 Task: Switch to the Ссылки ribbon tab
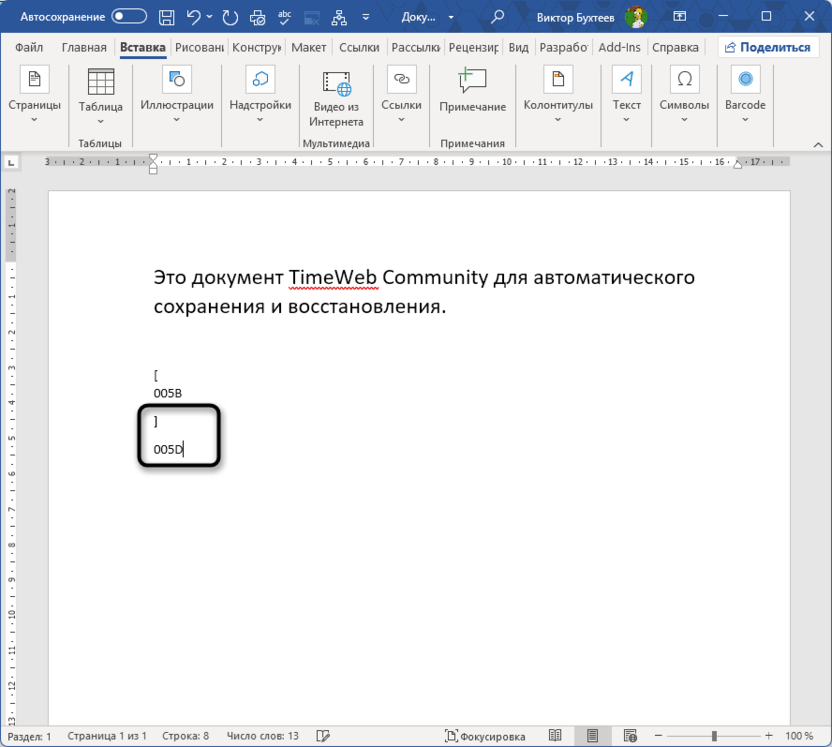pyautogui.click(x=359, y=47)
